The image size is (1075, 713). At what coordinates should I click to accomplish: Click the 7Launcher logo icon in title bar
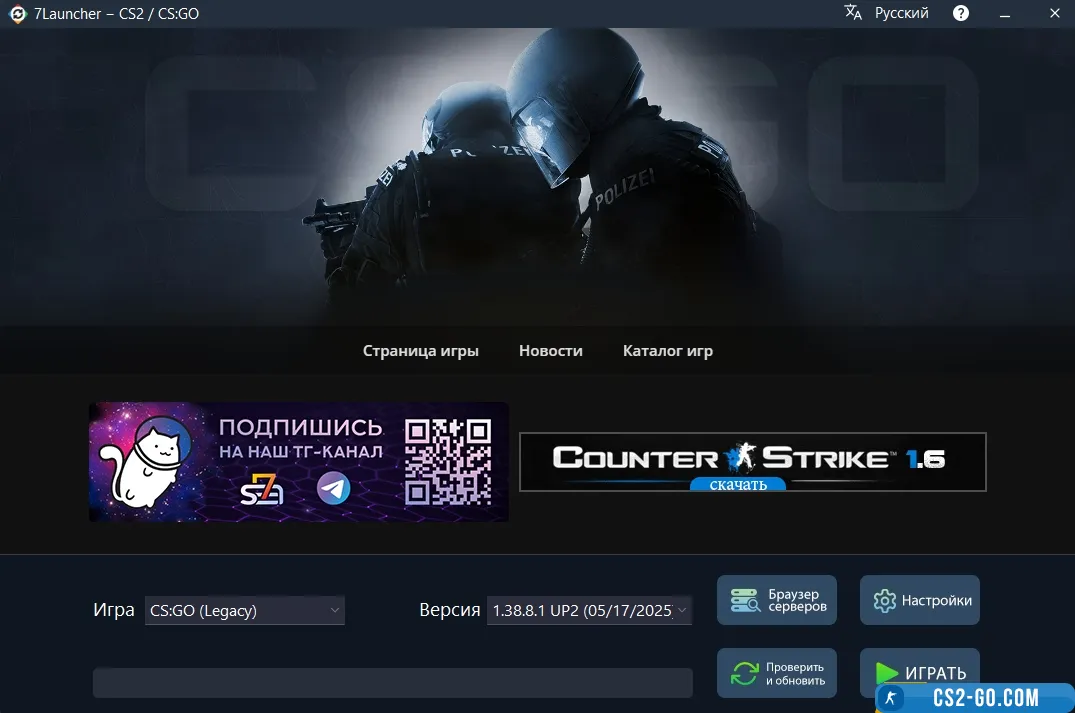coord(17,14)
